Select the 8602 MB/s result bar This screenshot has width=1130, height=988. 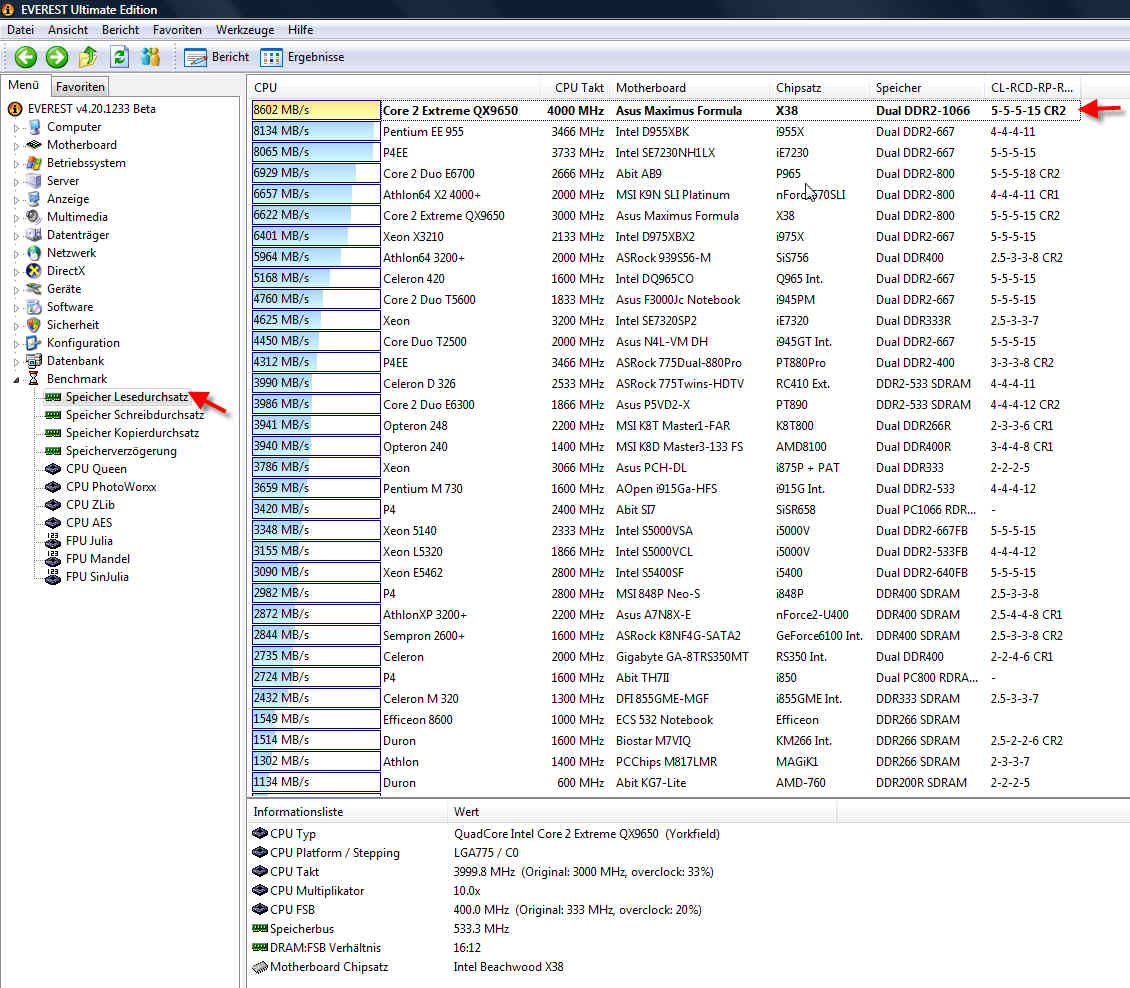[316, 110]
